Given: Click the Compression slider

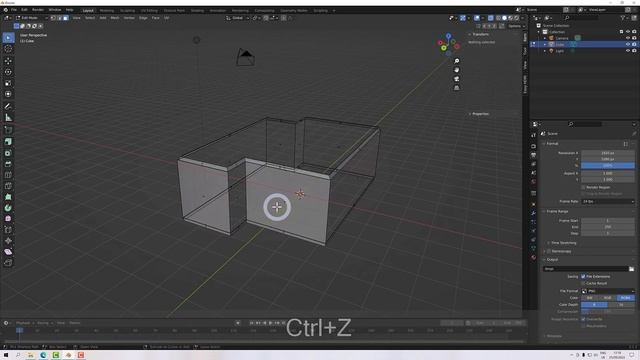Looking at the screenshot, I should pos(608,312).
